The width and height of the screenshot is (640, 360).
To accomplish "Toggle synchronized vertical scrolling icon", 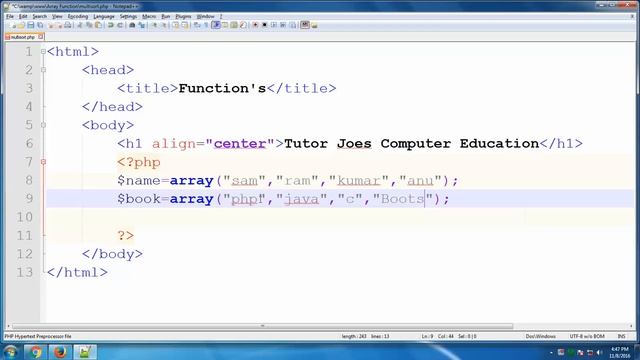I will pos(176,25).
